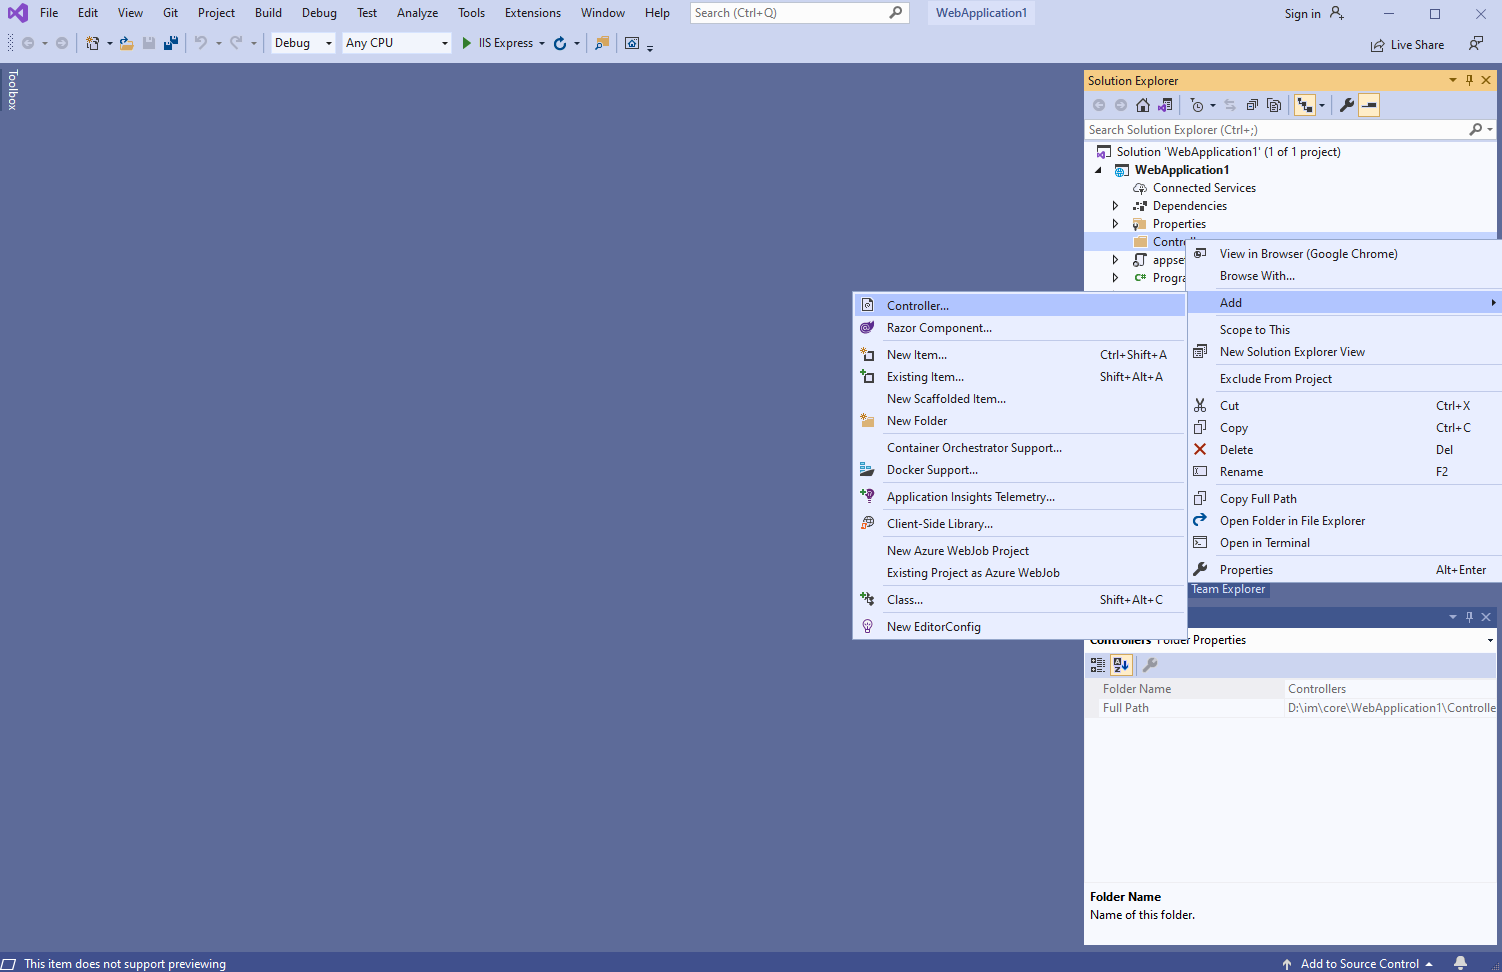Image resolution: width=1502 pixels, height=972 pixels.
Task: Click the Collapse All icon in Solution Explorer
Action: (1252, 105)
